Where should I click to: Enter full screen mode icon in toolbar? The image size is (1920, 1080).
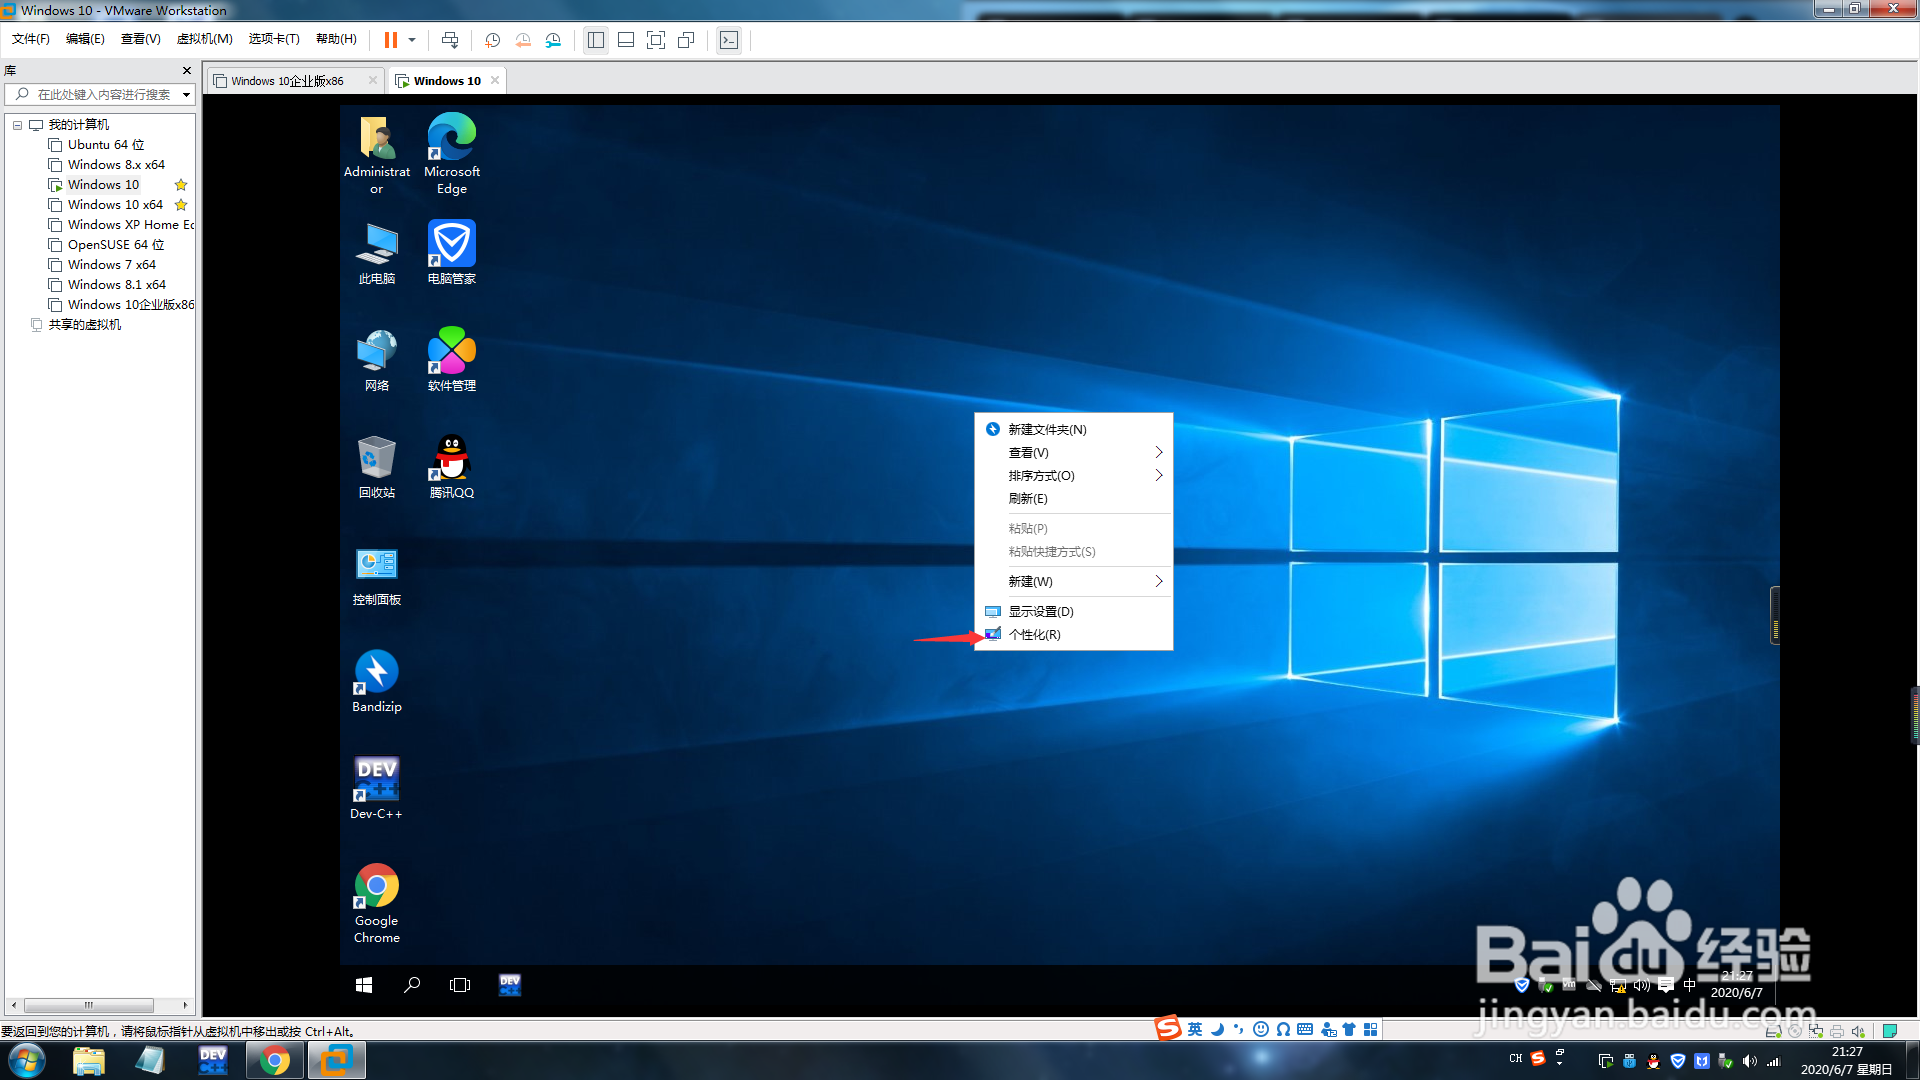[656, 40]
